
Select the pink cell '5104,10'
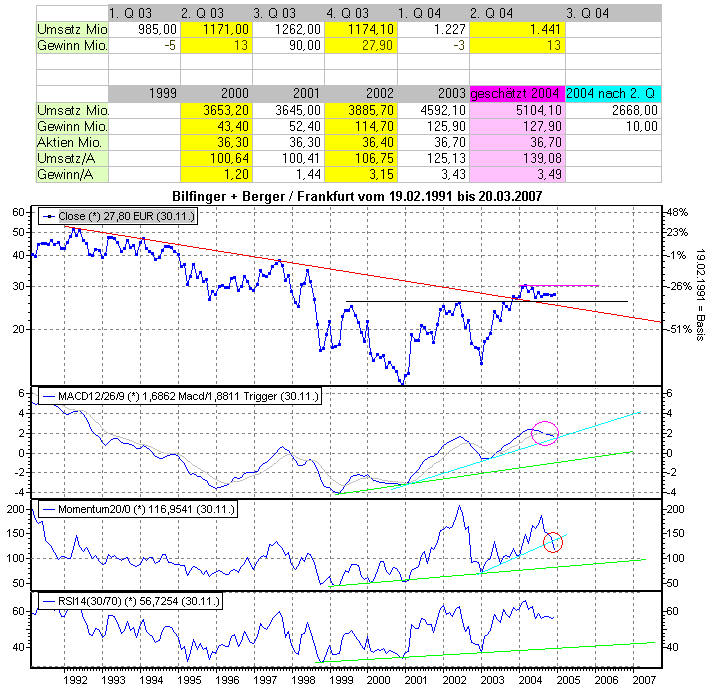click(518, 110)
